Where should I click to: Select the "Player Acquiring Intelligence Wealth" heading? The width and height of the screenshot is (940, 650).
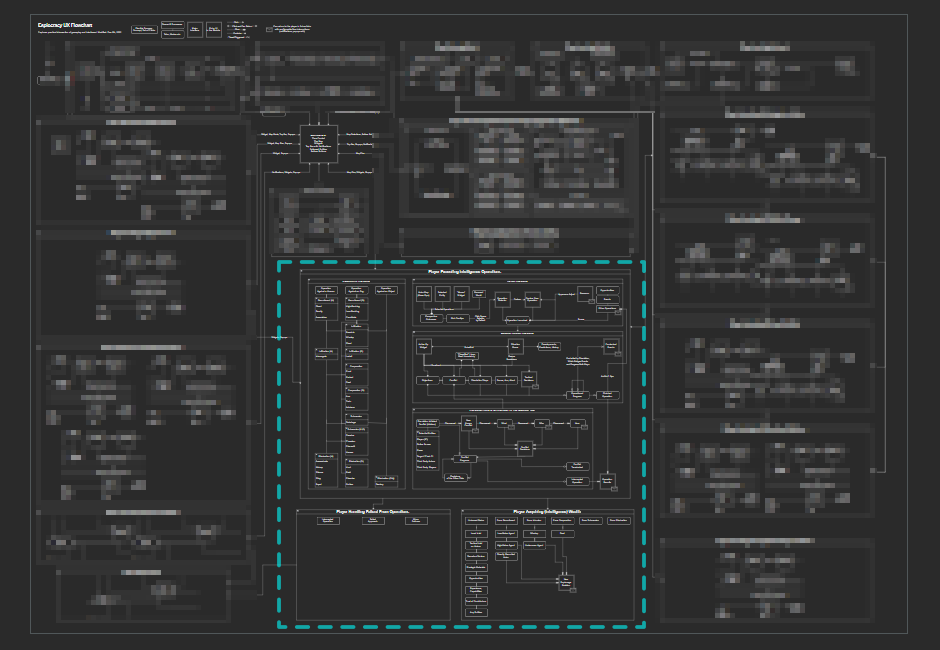coord(547,511)
